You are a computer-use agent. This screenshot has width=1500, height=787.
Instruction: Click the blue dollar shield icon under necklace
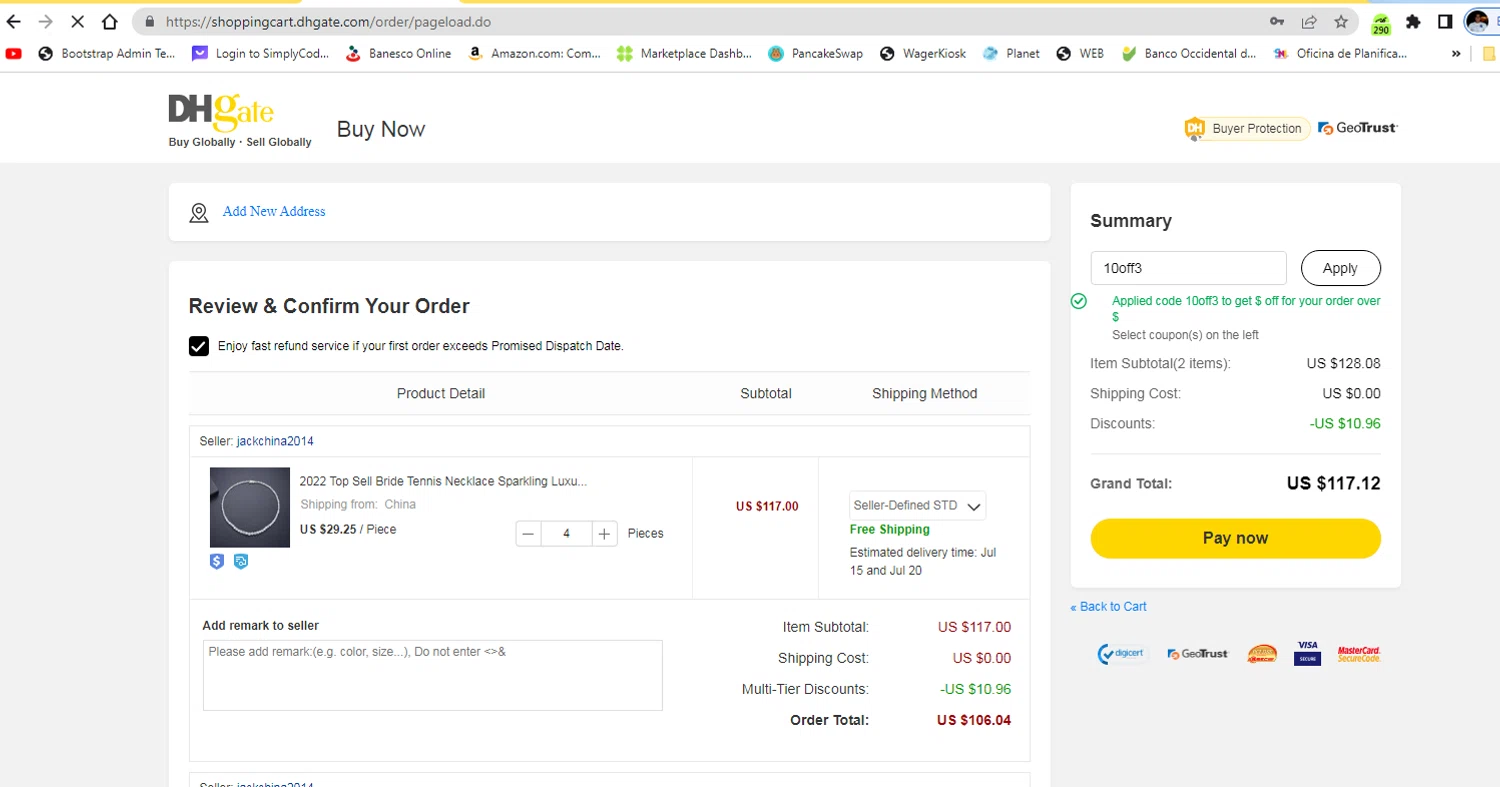[x=217, y=562]
